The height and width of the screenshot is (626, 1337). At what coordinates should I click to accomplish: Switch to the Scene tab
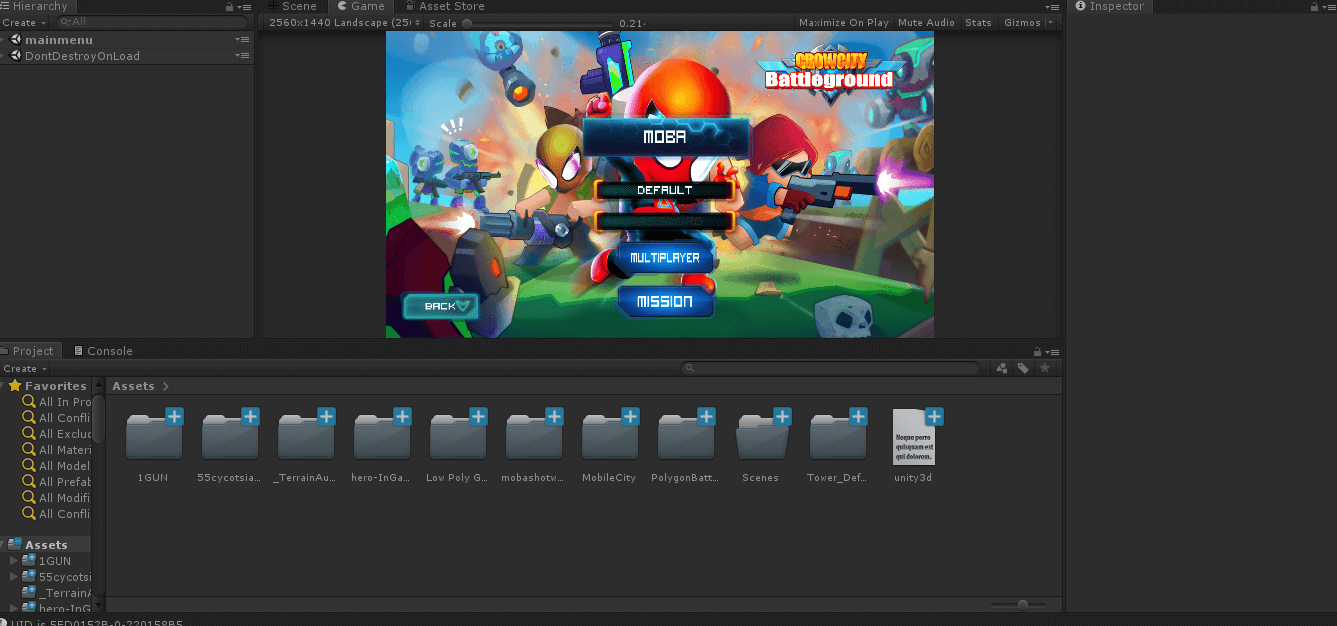(x=293, y=6)
